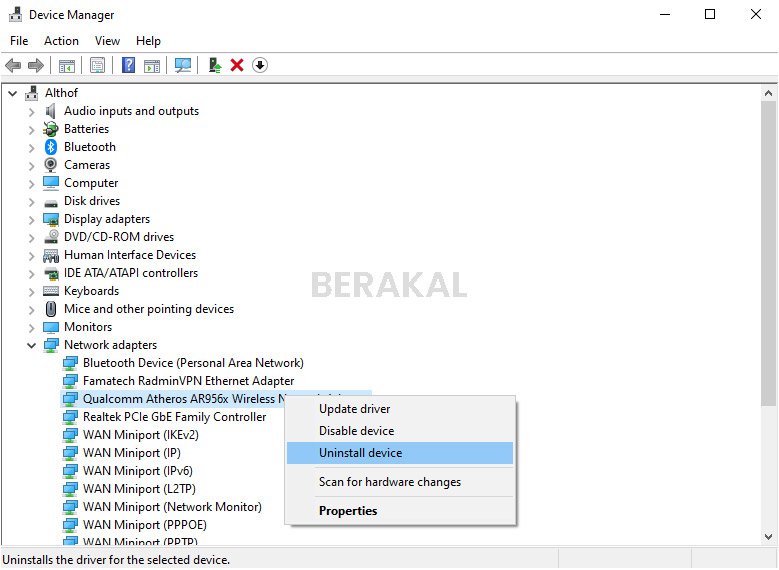Click the Update device driver toolbar icon

215,65
